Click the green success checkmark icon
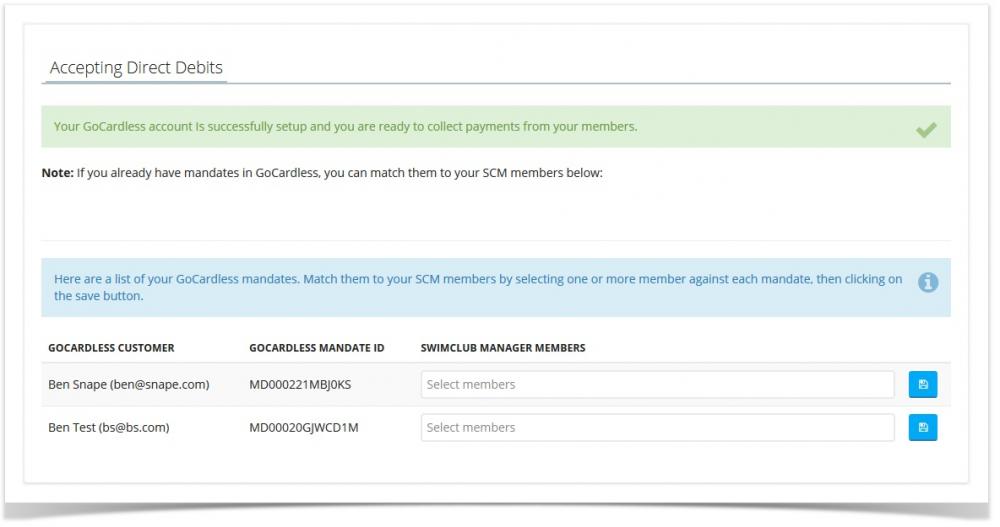 click(926, 129)
